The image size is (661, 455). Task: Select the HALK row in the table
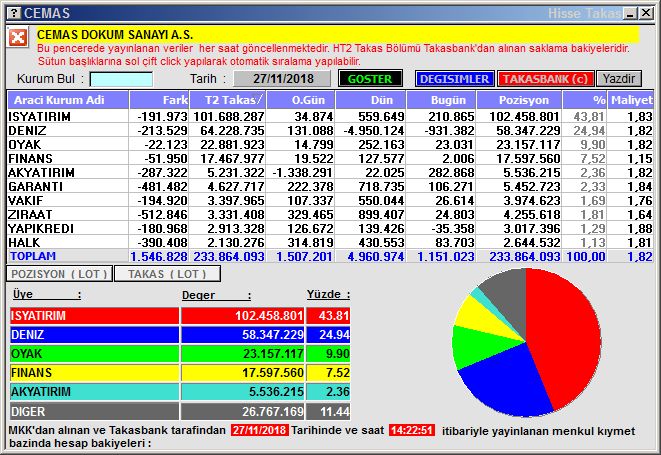(x=330, y=242)
